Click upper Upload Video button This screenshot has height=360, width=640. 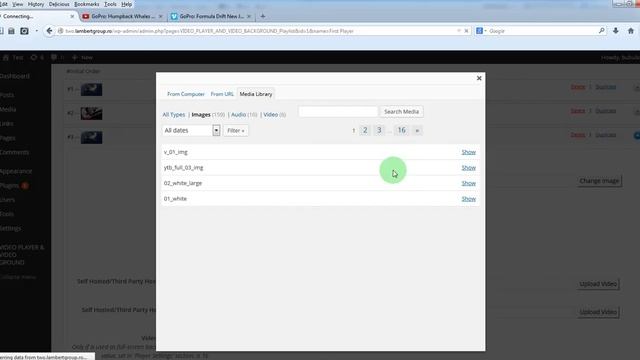point(598,284)
